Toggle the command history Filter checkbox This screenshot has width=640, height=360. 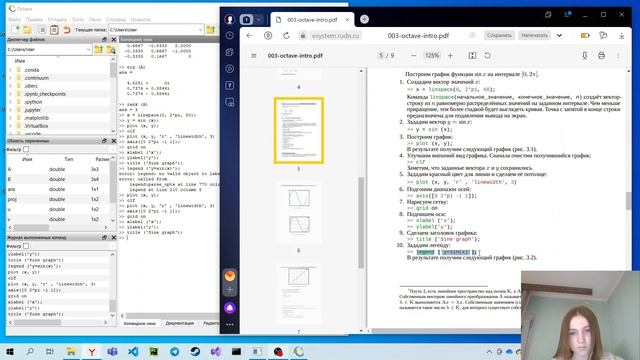click(26, 246)
